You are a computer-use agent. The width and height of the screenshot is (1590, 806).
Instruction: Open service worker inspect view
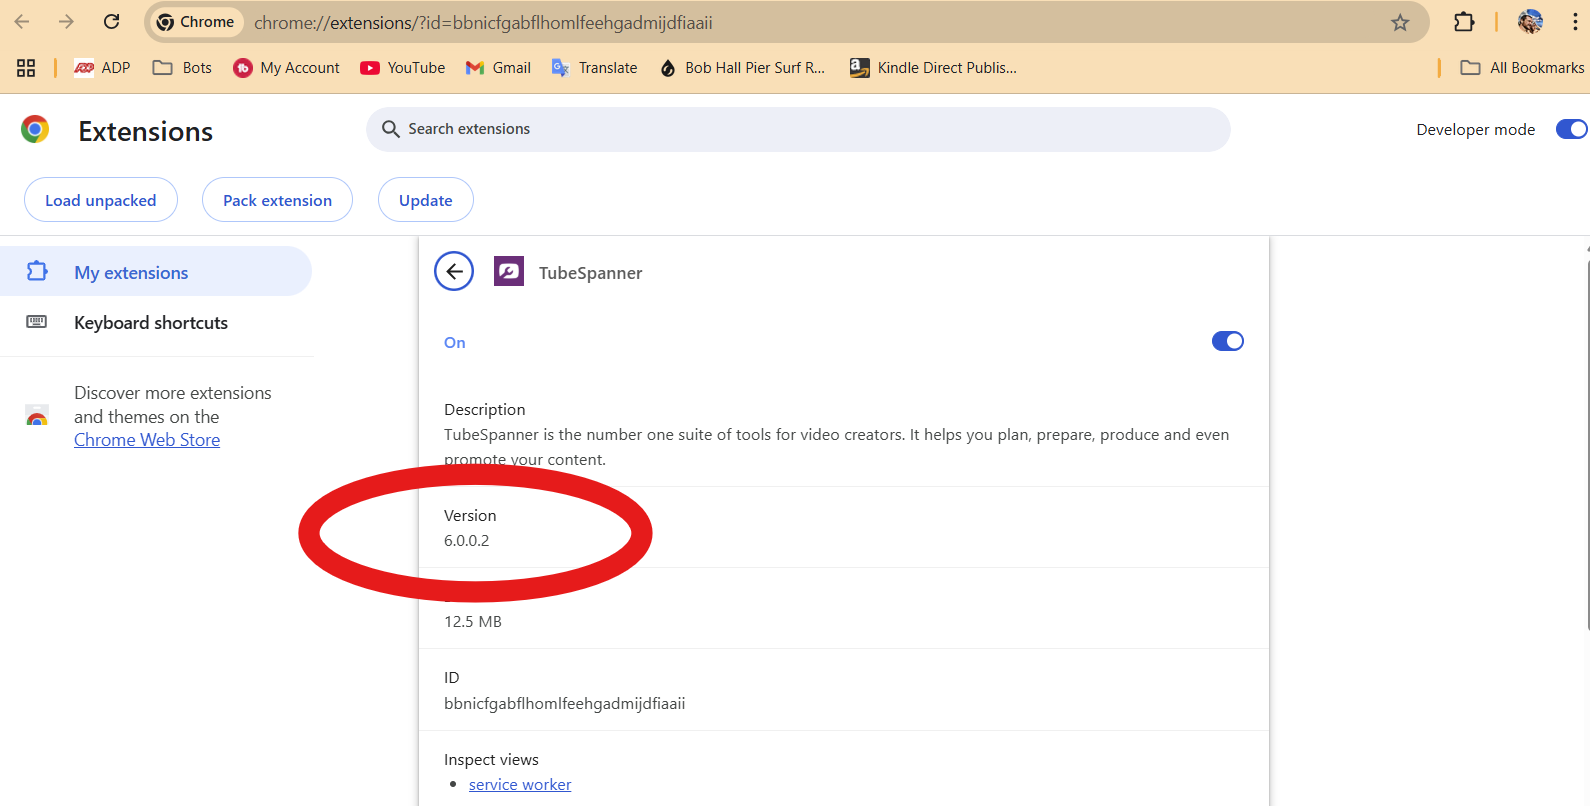(x=520, y=785)
